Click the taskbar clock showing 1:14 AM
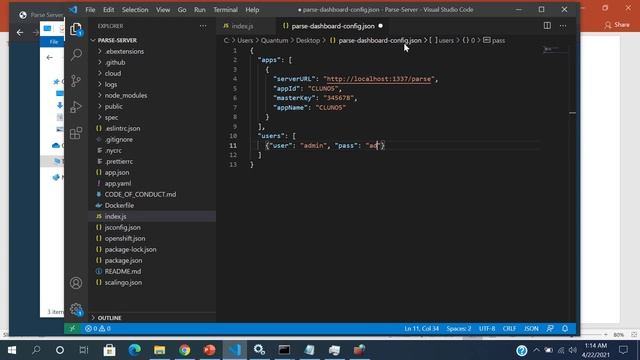 [x=596, y=350]
